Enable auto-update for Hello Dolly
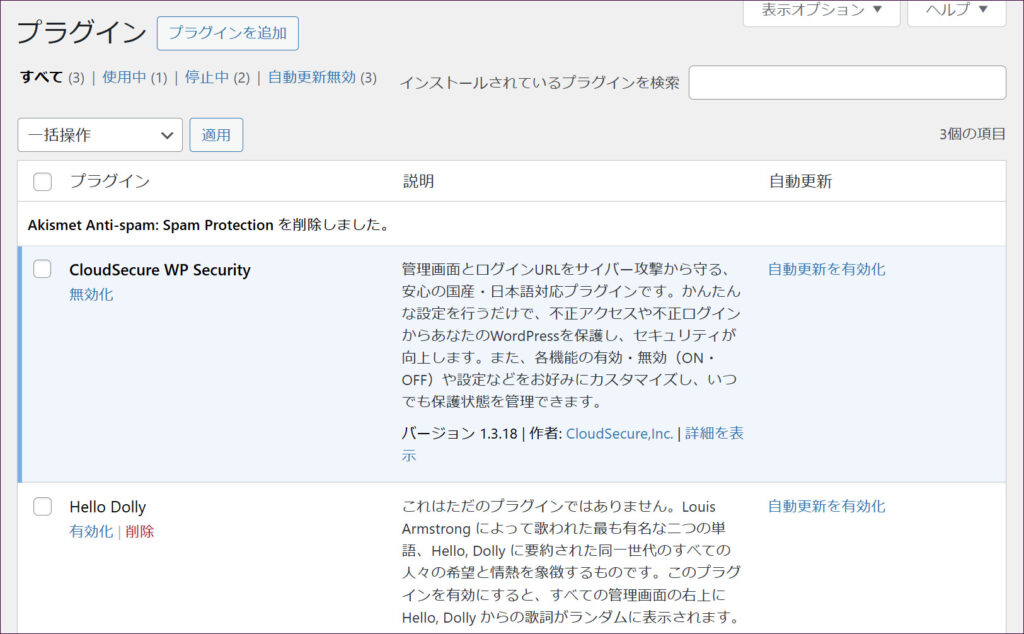Image resolution: width=1024 pixels, height=634 pixels. pos(826,506)
